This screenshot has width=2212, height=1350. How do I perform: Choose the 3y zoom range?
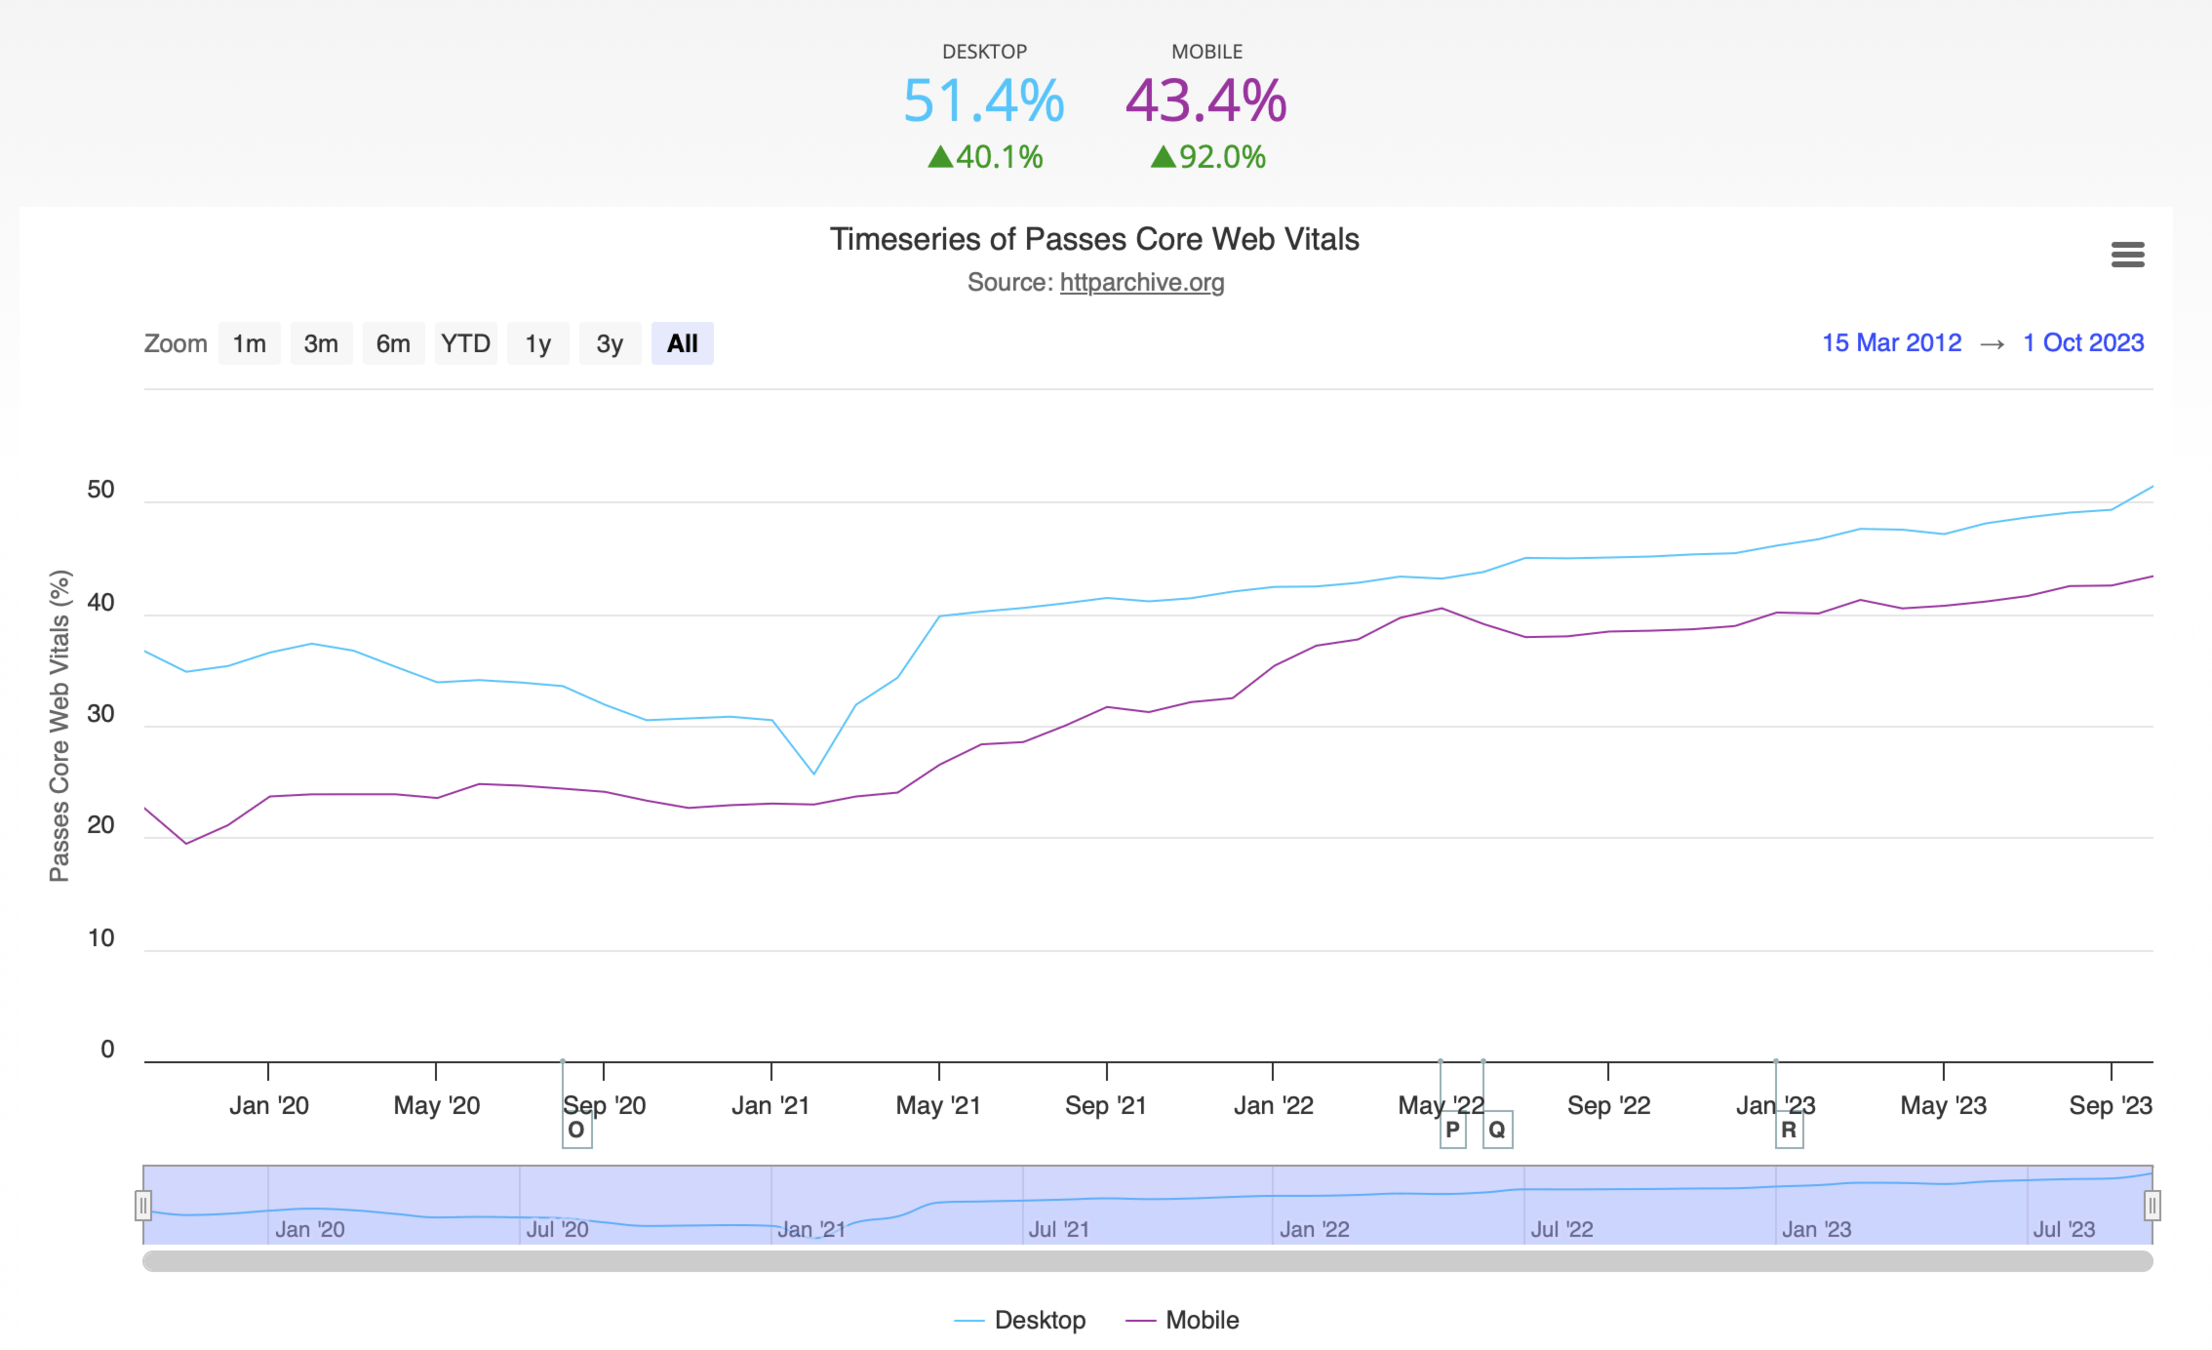pyautogui.click(x=610, y=344)
